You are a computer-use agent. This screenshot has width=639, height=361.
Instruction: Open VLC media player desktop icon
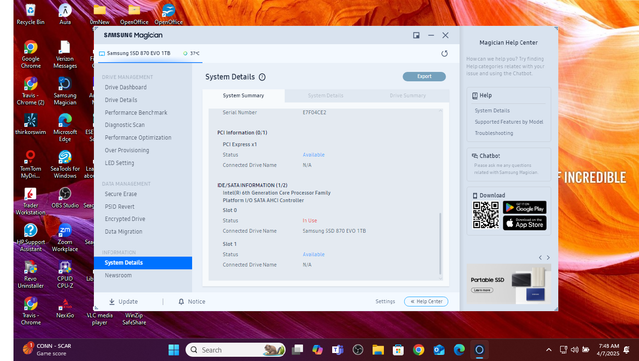click(99, 318)
